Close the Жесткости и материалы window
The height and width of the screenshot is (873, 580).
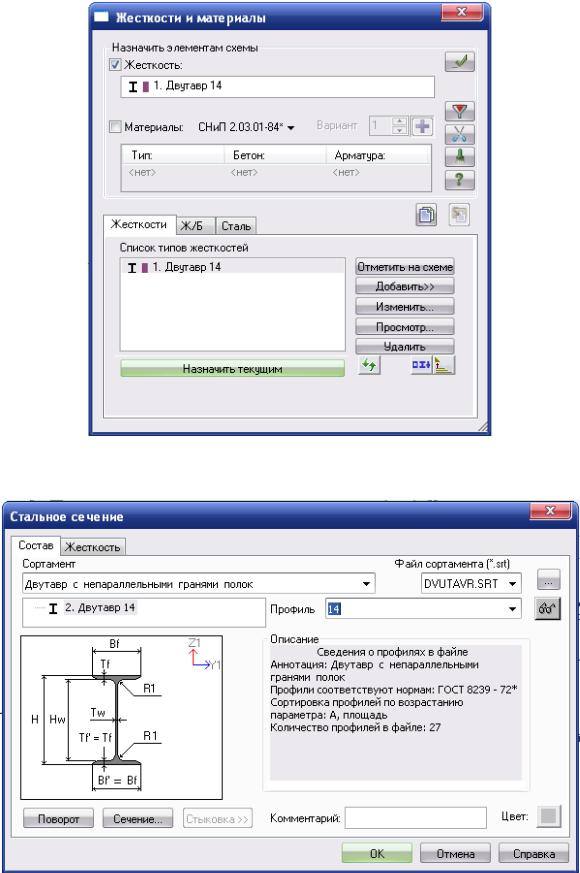461,12
